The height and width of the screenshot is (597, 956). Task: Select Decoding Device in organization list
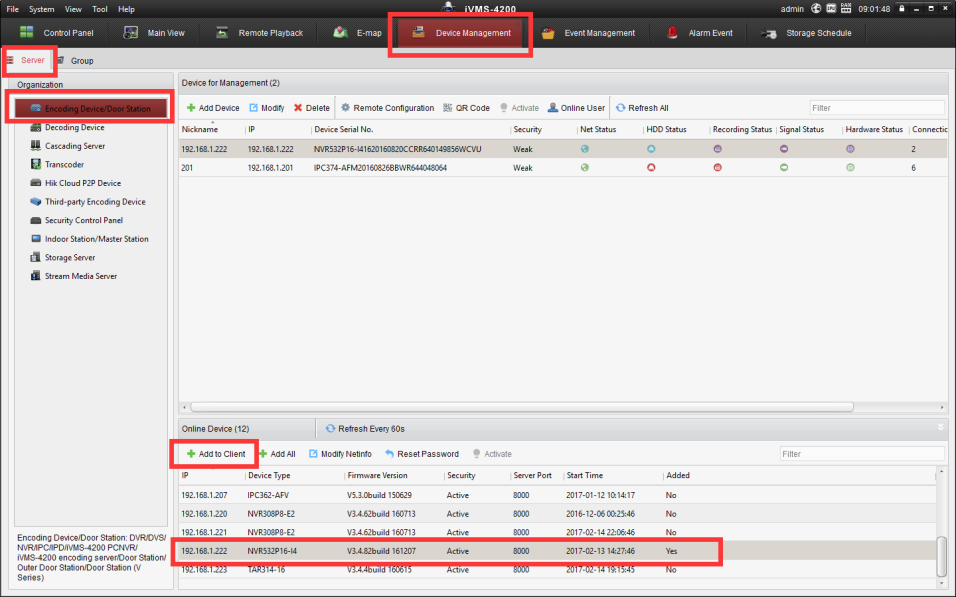click(x=74, y=128)
